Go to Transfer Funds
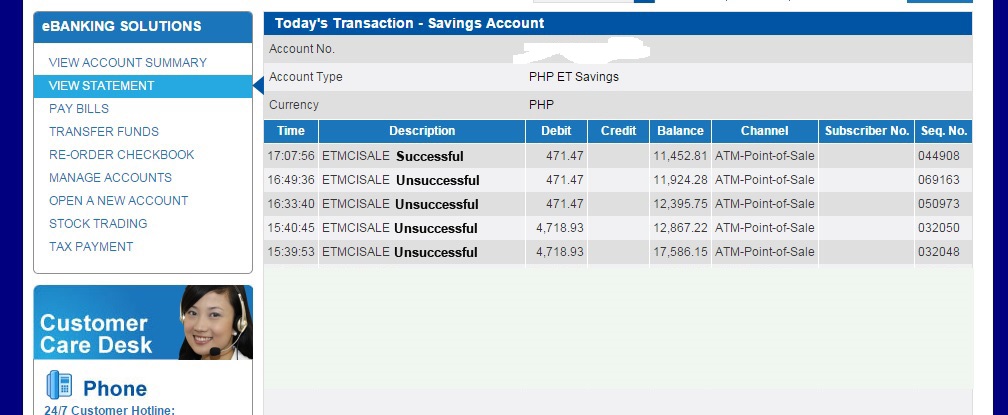1008x415 pixels. 104,132
